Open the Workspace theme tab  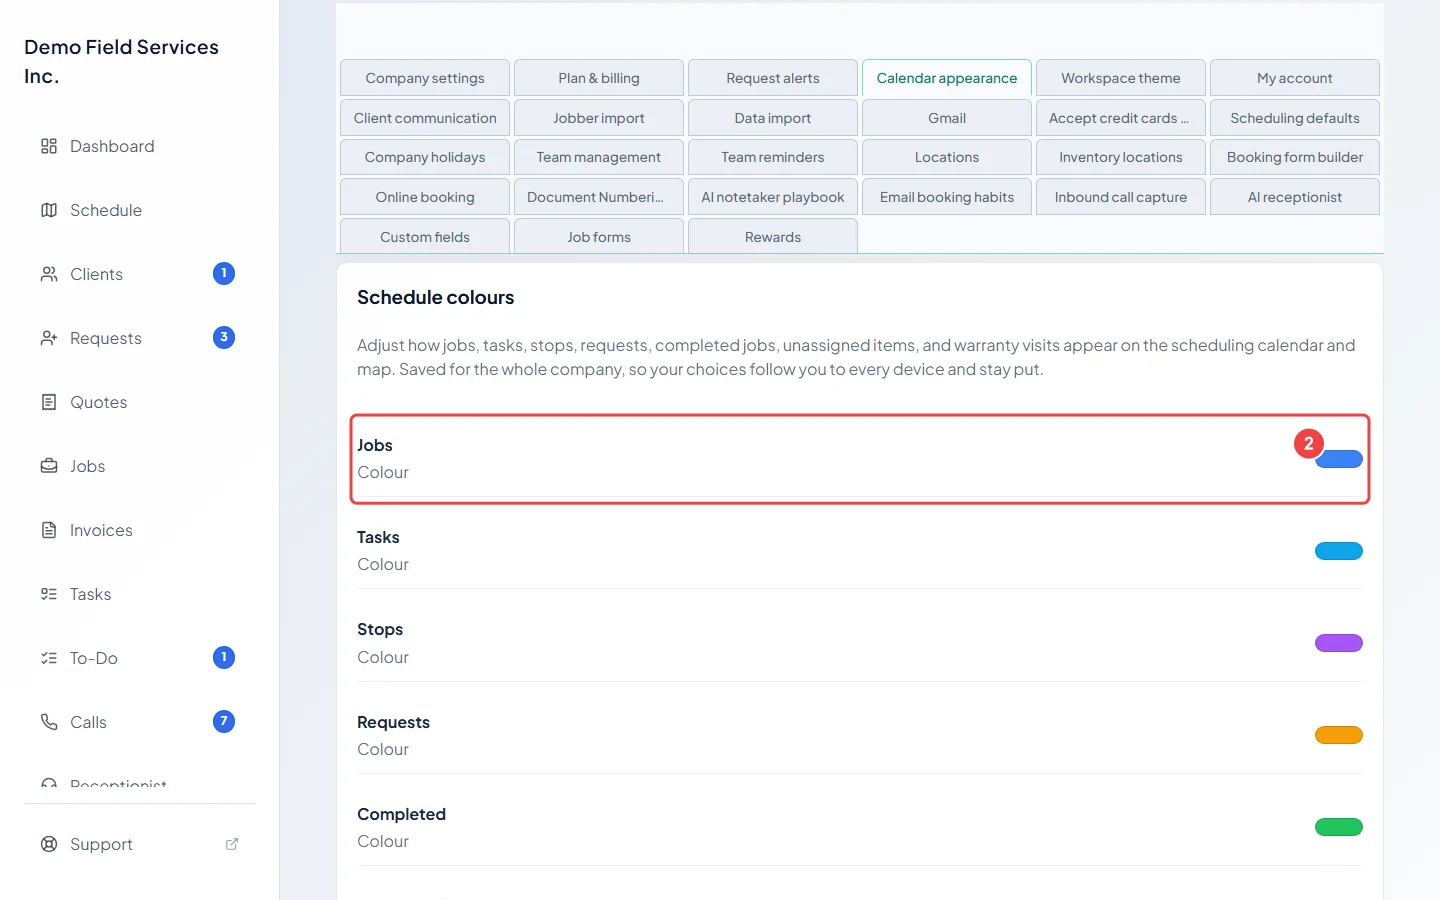pyautogui.click(x=1121, y=78)
